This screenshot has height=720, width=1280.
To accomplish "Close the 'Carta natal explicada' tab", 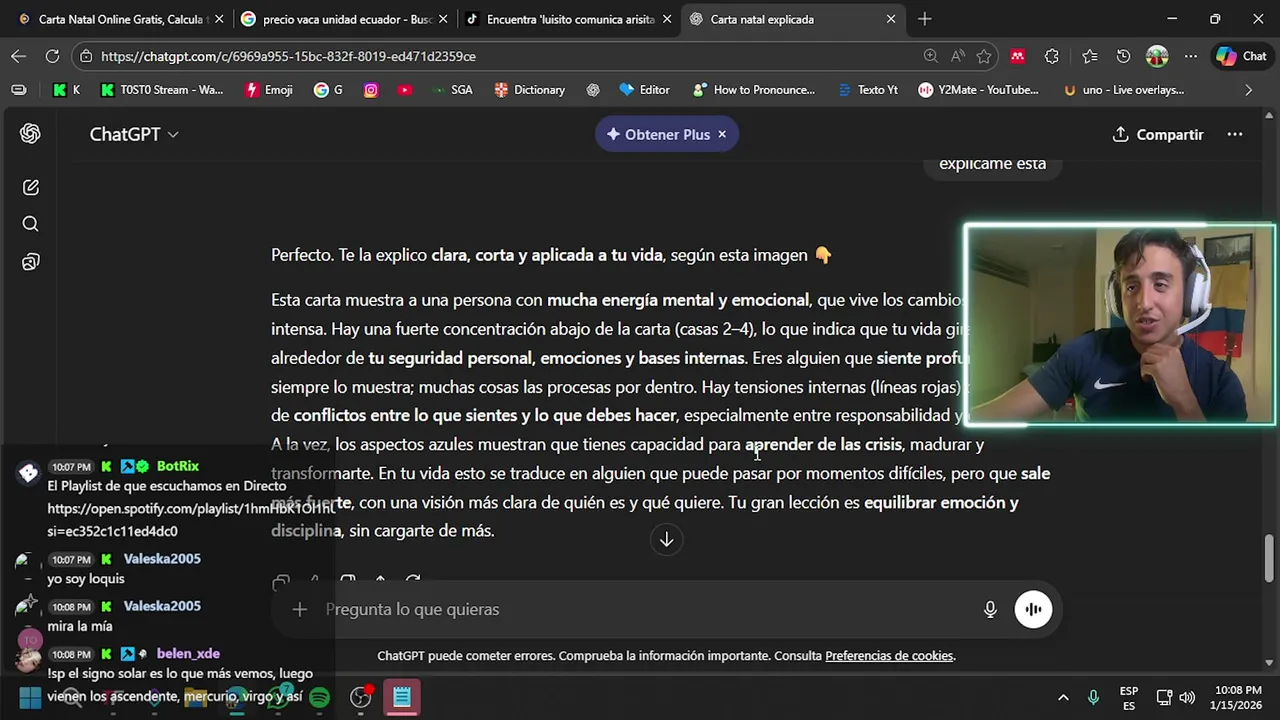I will point(891,19).
